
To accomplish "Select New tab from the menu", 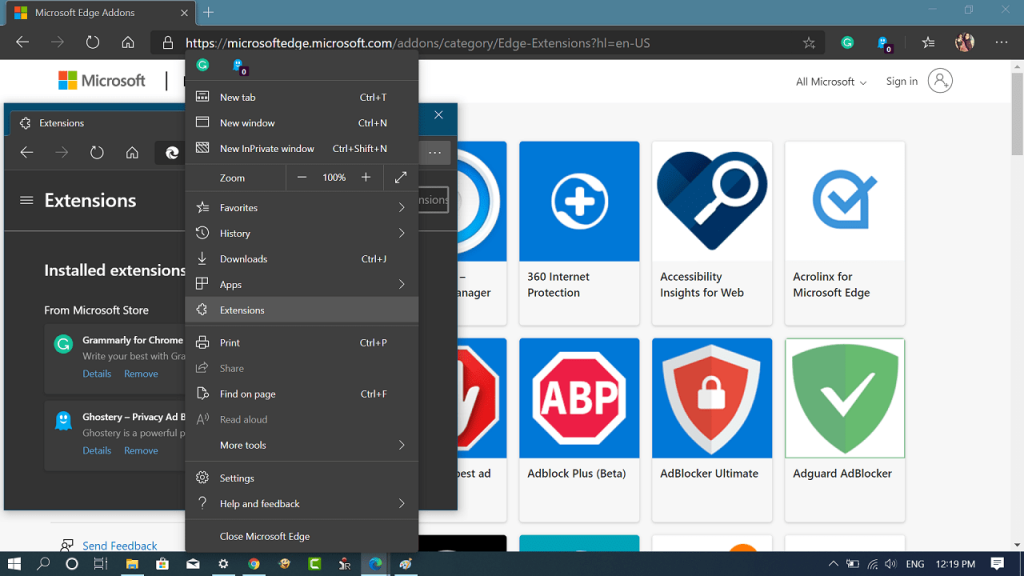I will pyautogui.click(x=302, y=97).
